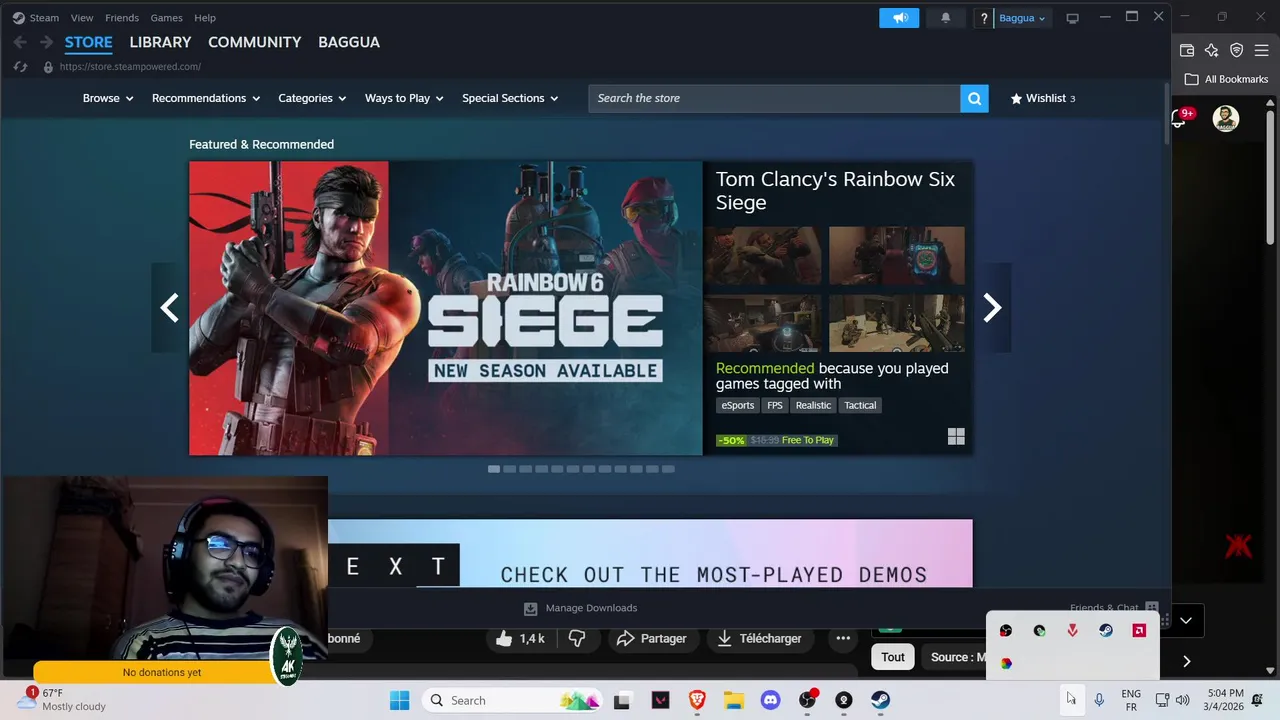This screenshot has height=720, width=1280.
Task: Switch to the LIBRARY tab
Action: point(160,42)
